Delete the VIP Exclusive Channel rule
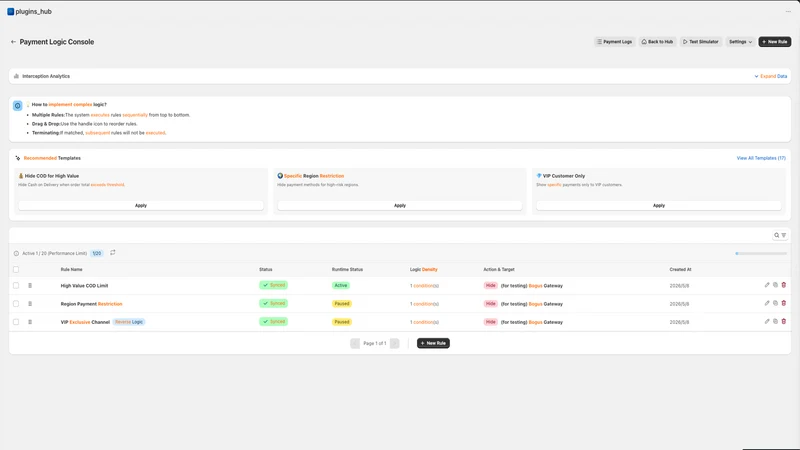The height and width of the screenshot is (450, 800). pyautogui.click(x=784, y=321)
